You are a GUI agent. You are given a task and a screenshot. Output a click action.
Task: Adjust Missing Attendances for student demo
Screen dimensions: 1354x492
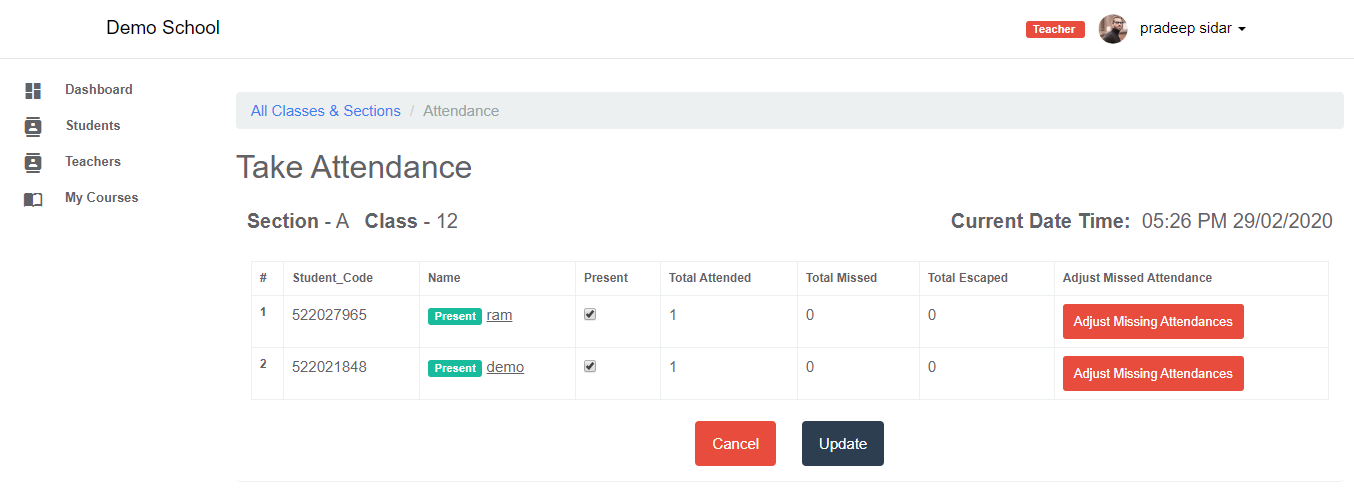point(1152,374)
